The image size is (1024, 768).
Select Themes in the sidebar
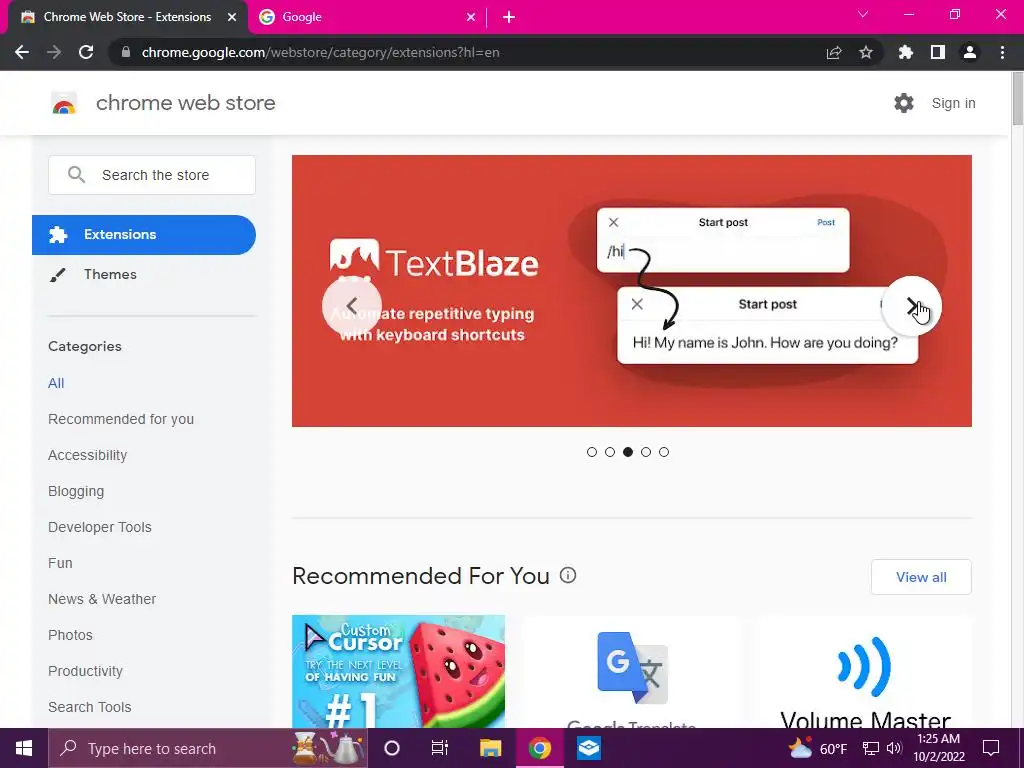(110, 274)
